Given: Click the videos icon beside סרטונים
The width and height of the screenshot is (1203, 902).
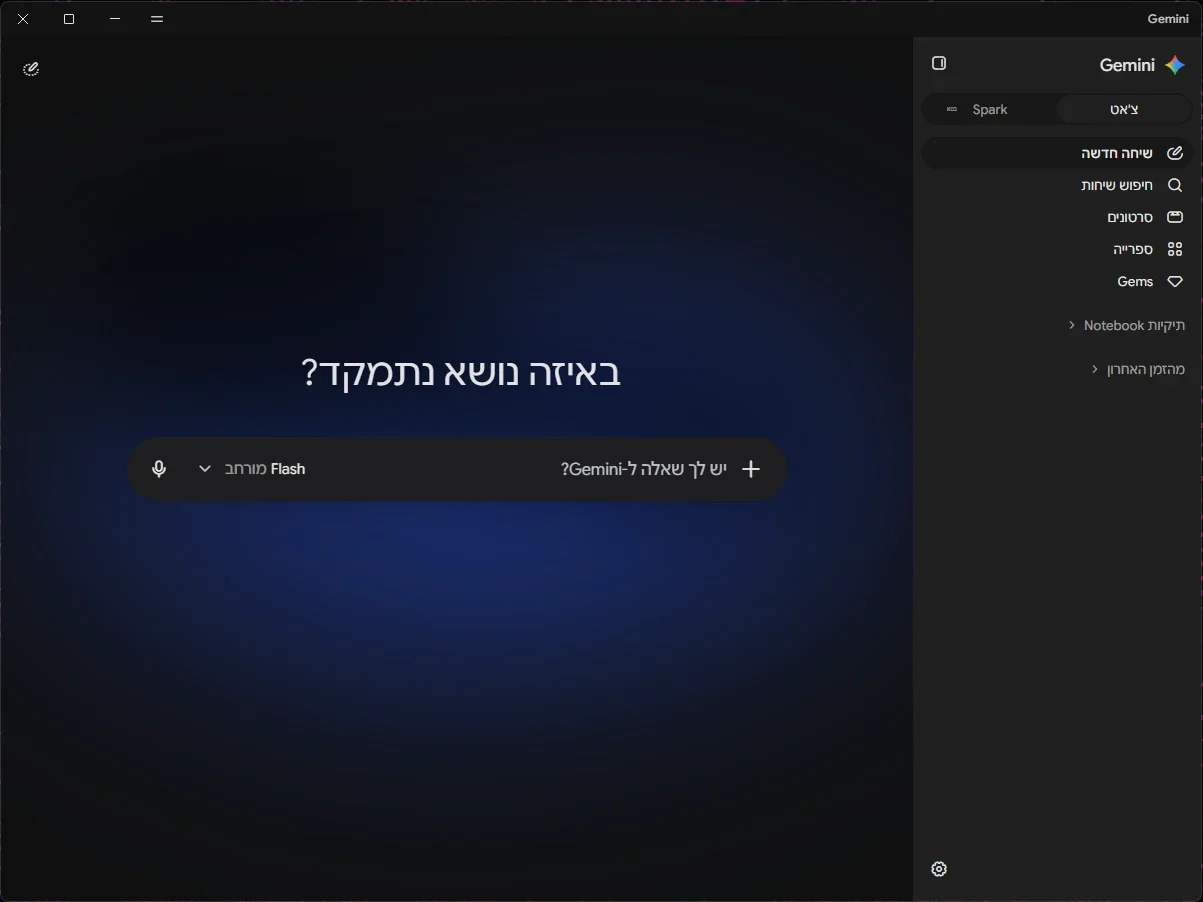Looking at the screenshot, I should coord(1175,217).
